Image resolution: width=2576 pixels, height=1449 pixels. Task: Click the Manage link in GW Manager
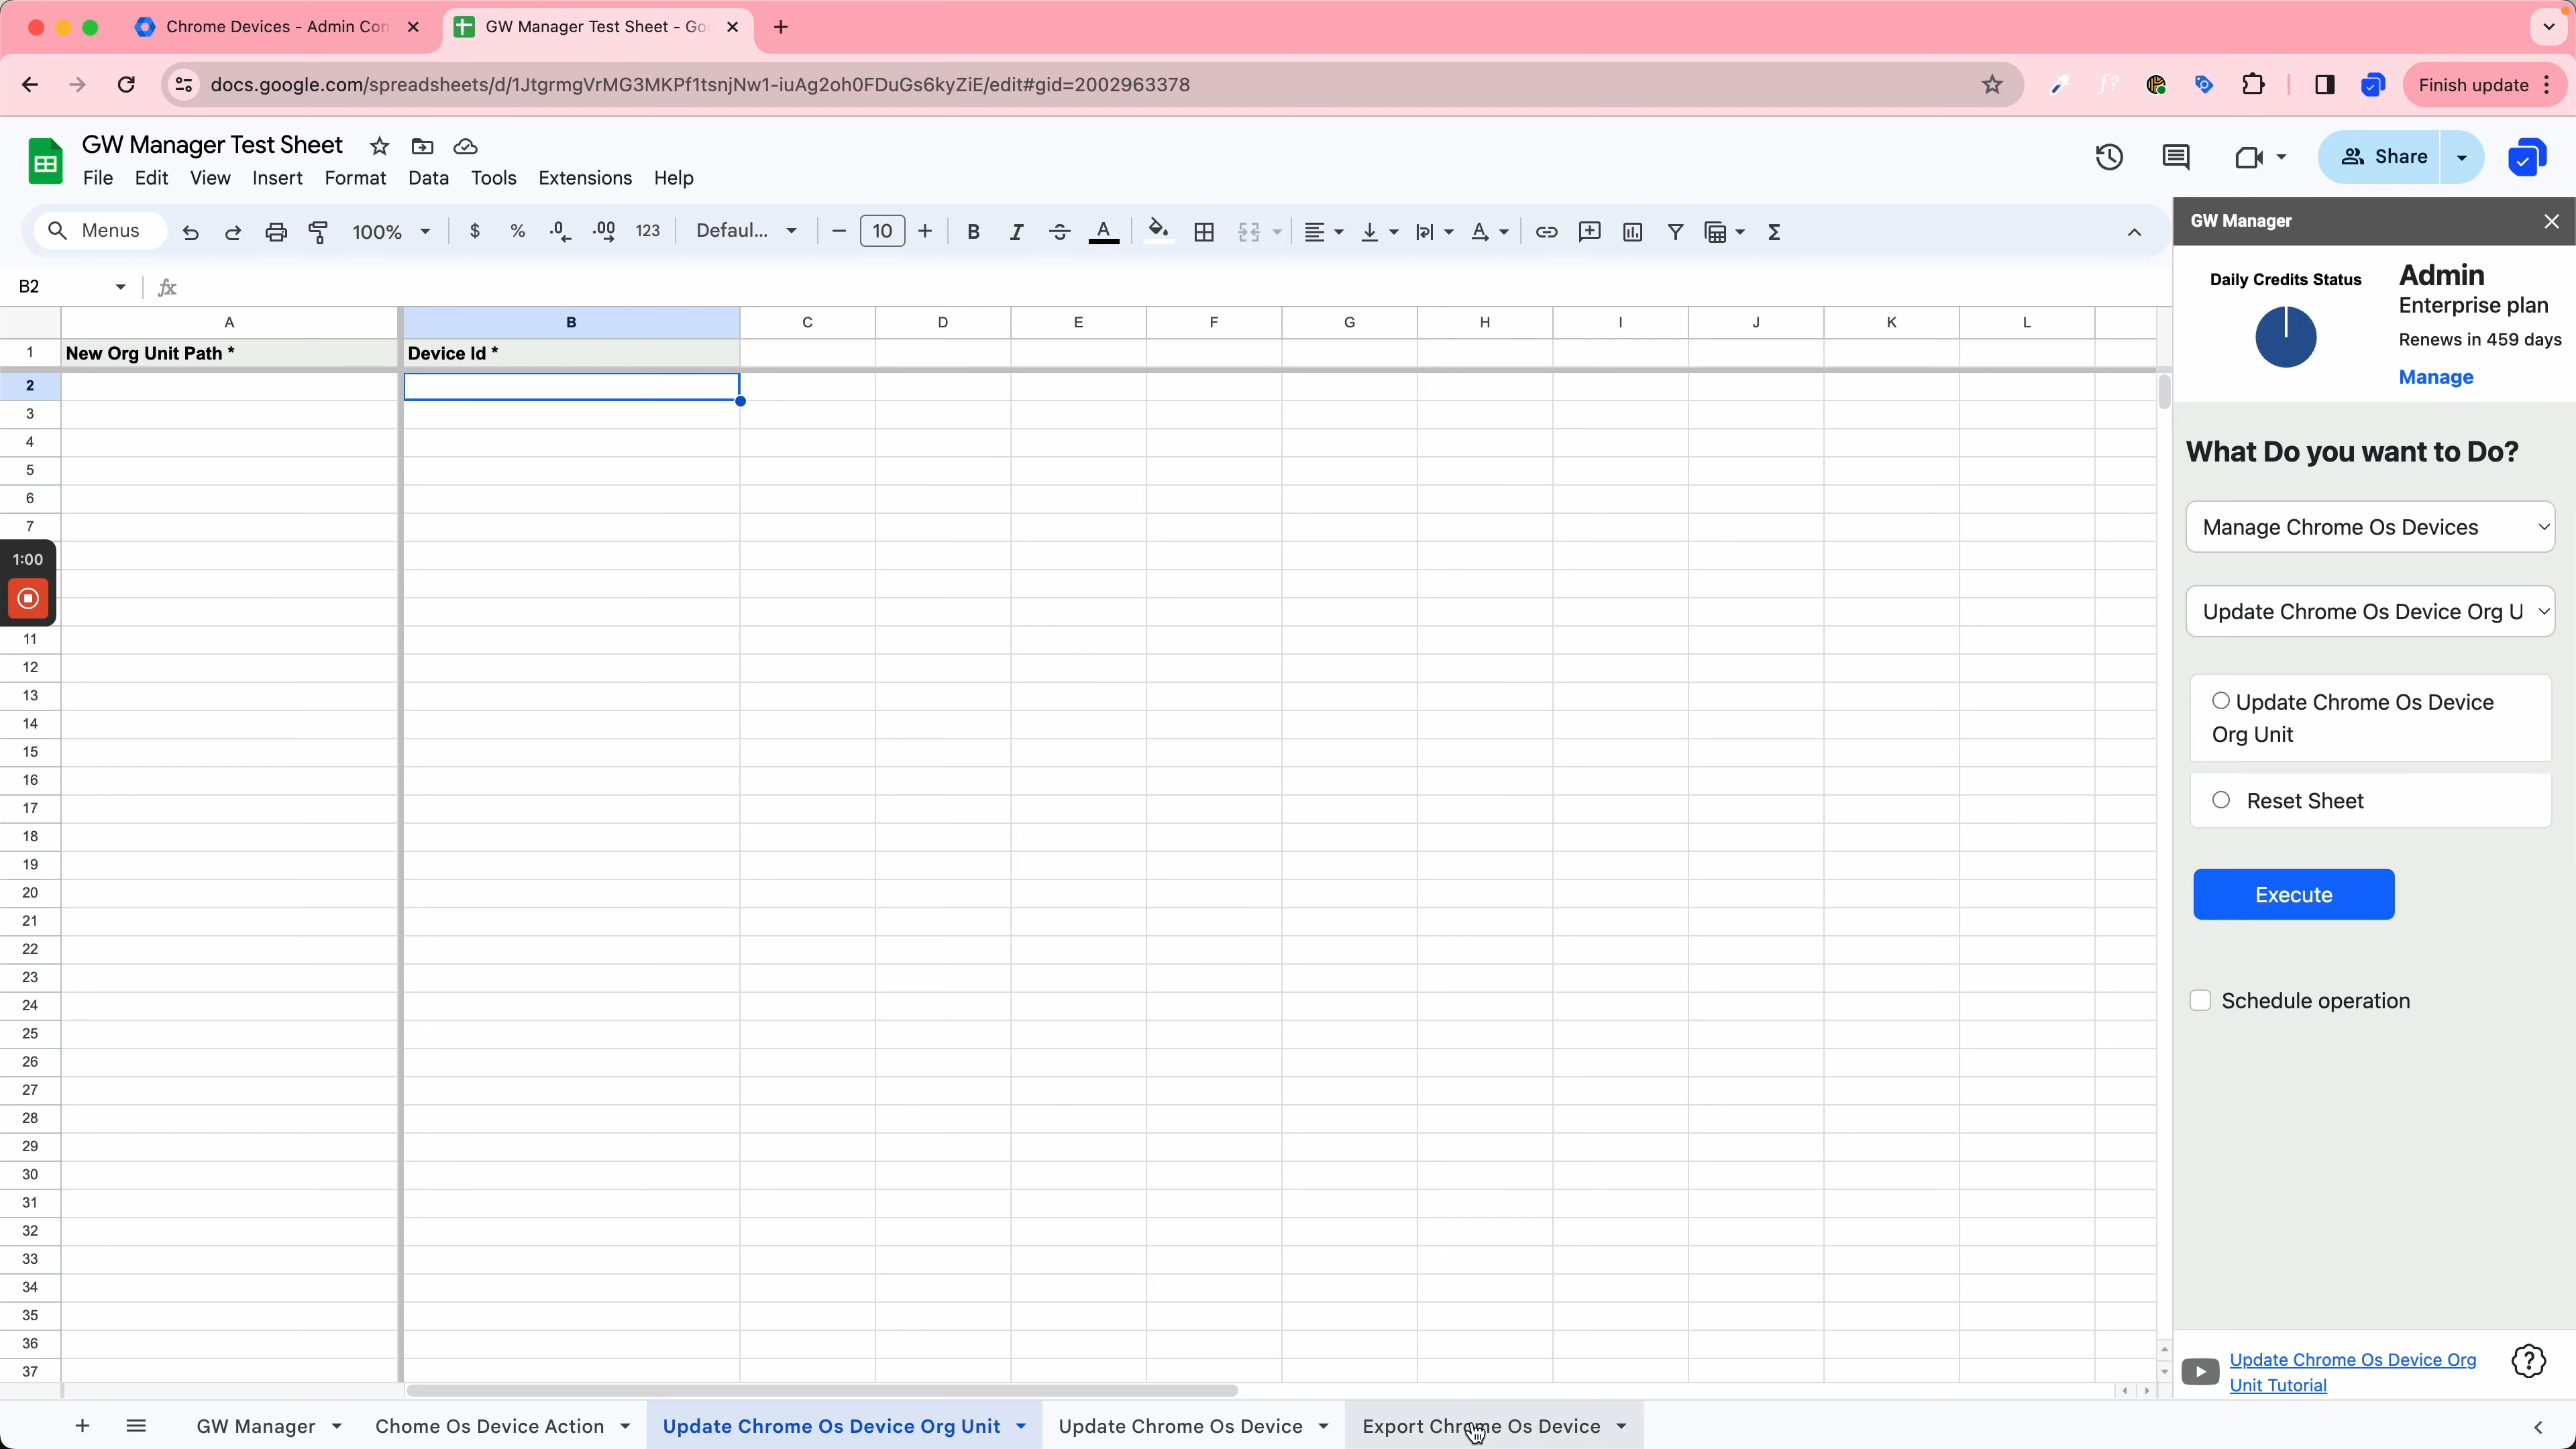click(2435, 377)
